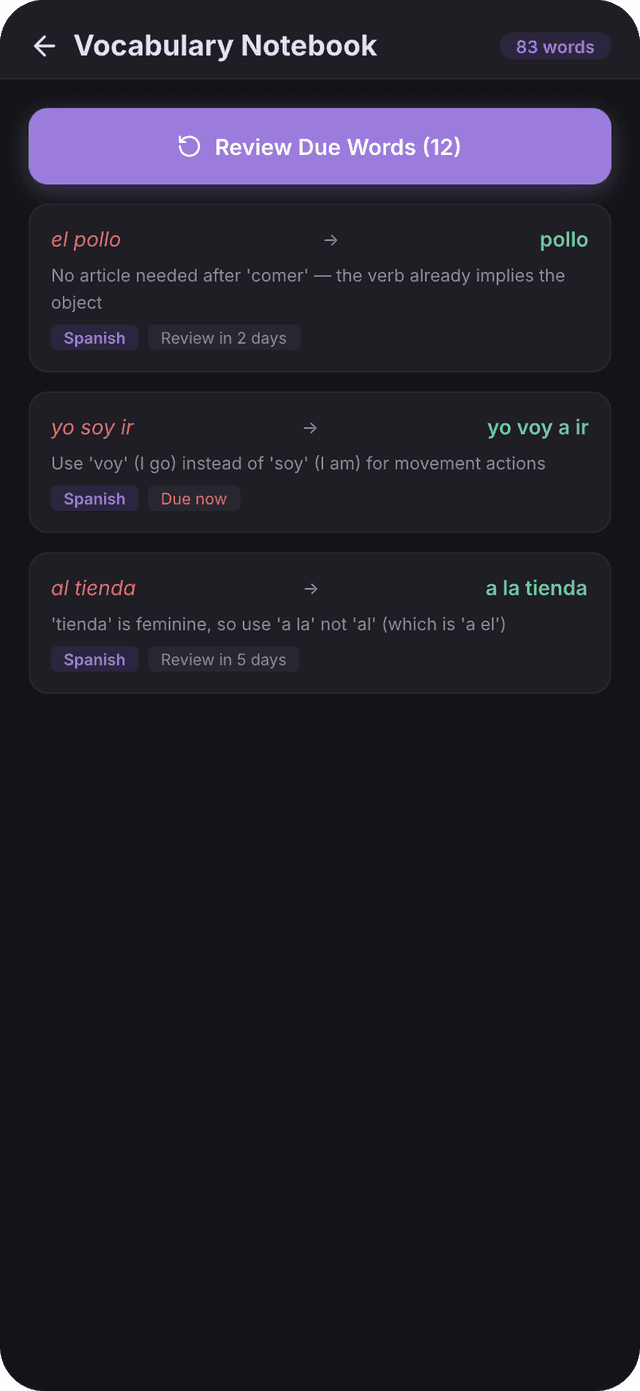Select Spanish tag on al tienda card

tap(95, 660)
